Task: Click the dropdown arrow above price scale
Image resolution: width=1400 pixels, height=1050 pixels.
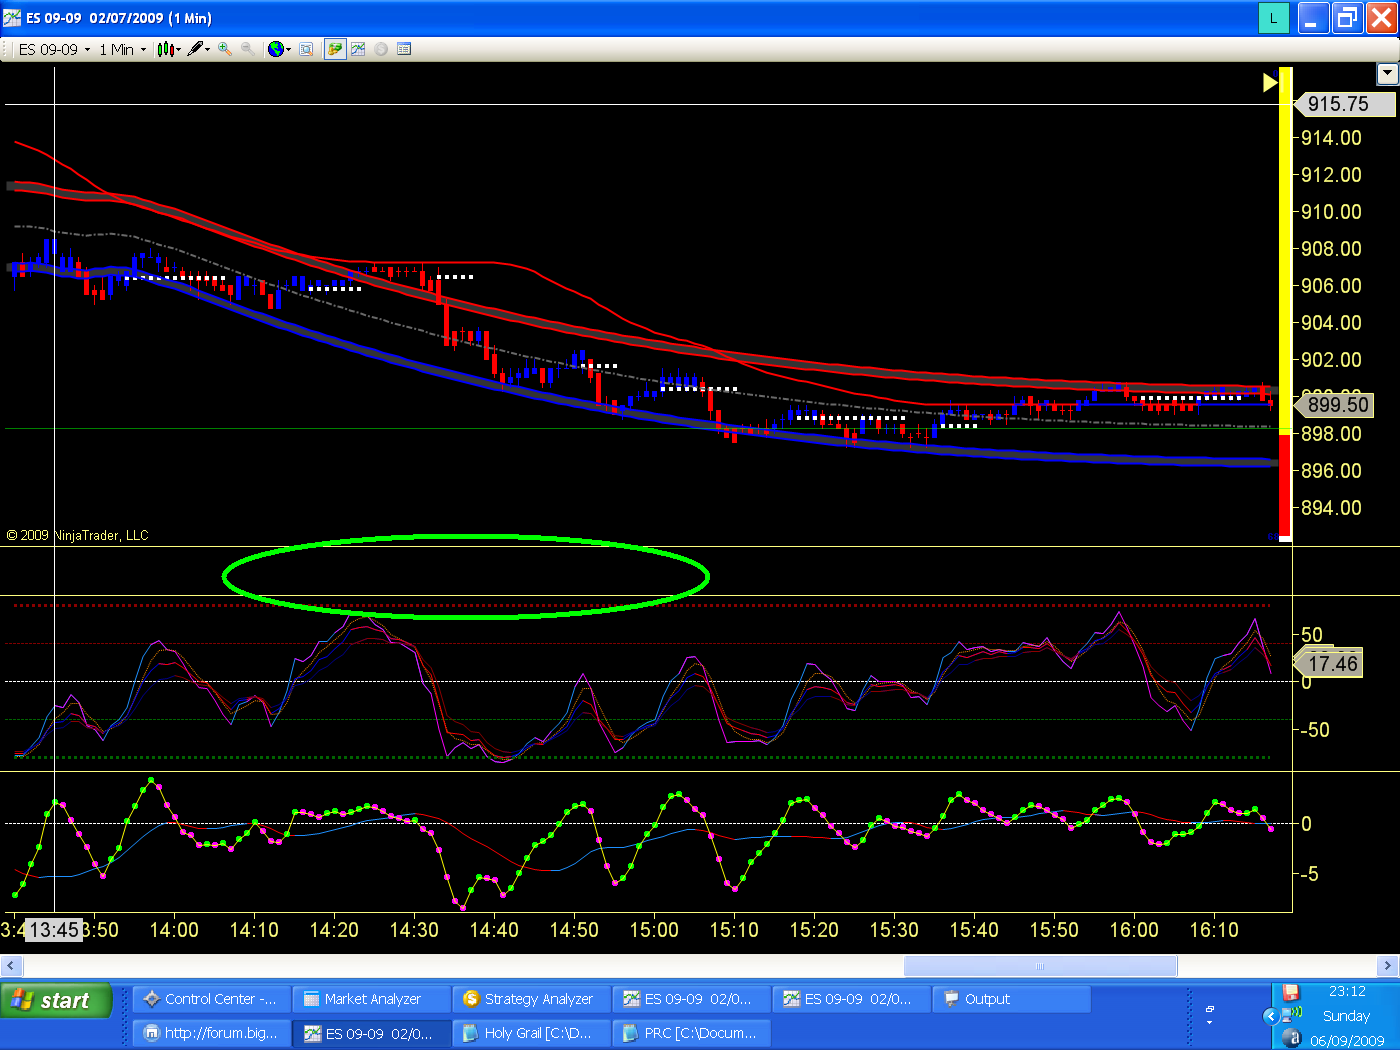Action: (1387, 73)
